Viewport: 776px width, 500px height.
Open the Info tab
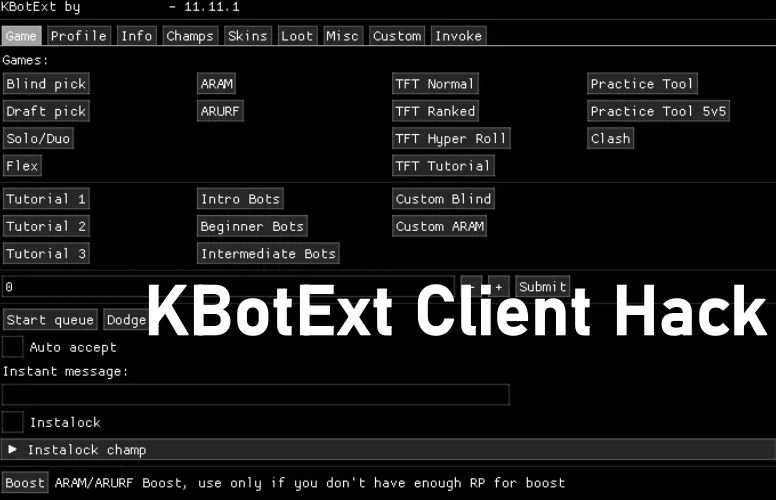pyautogui.click(x=137, y=36)
